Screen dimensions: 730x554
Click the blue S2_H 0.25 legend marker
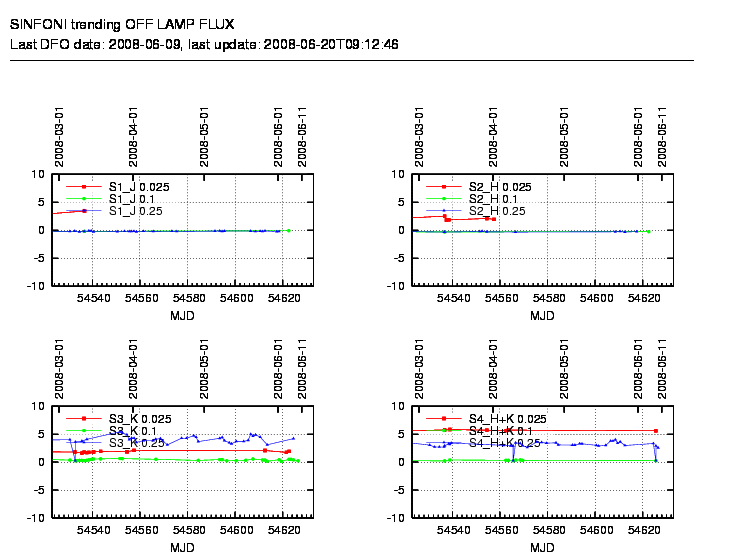(x=445, y=211)
